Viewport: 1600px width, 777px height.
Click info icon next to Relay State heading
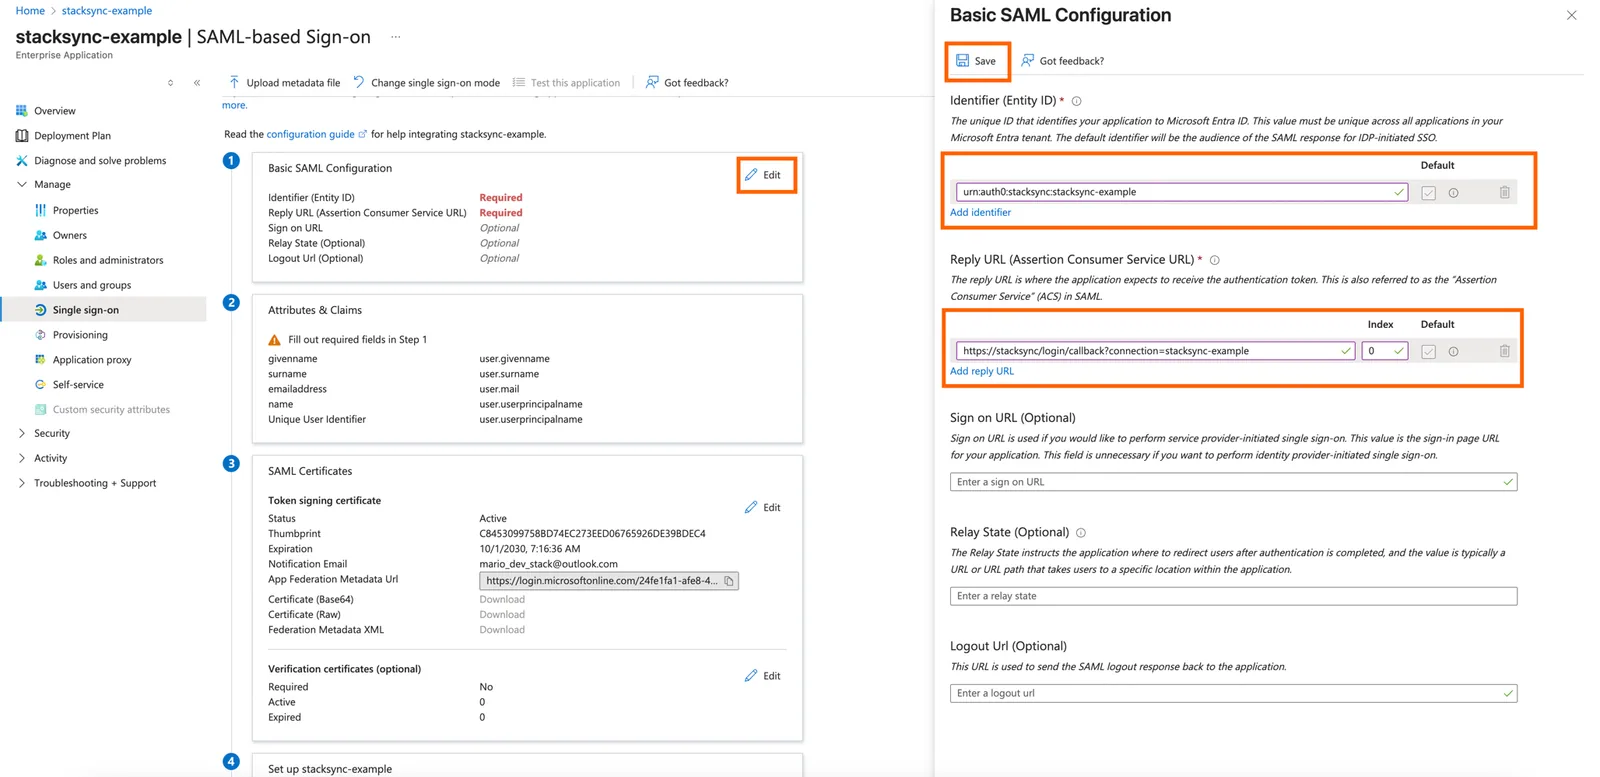point(1081,533)
